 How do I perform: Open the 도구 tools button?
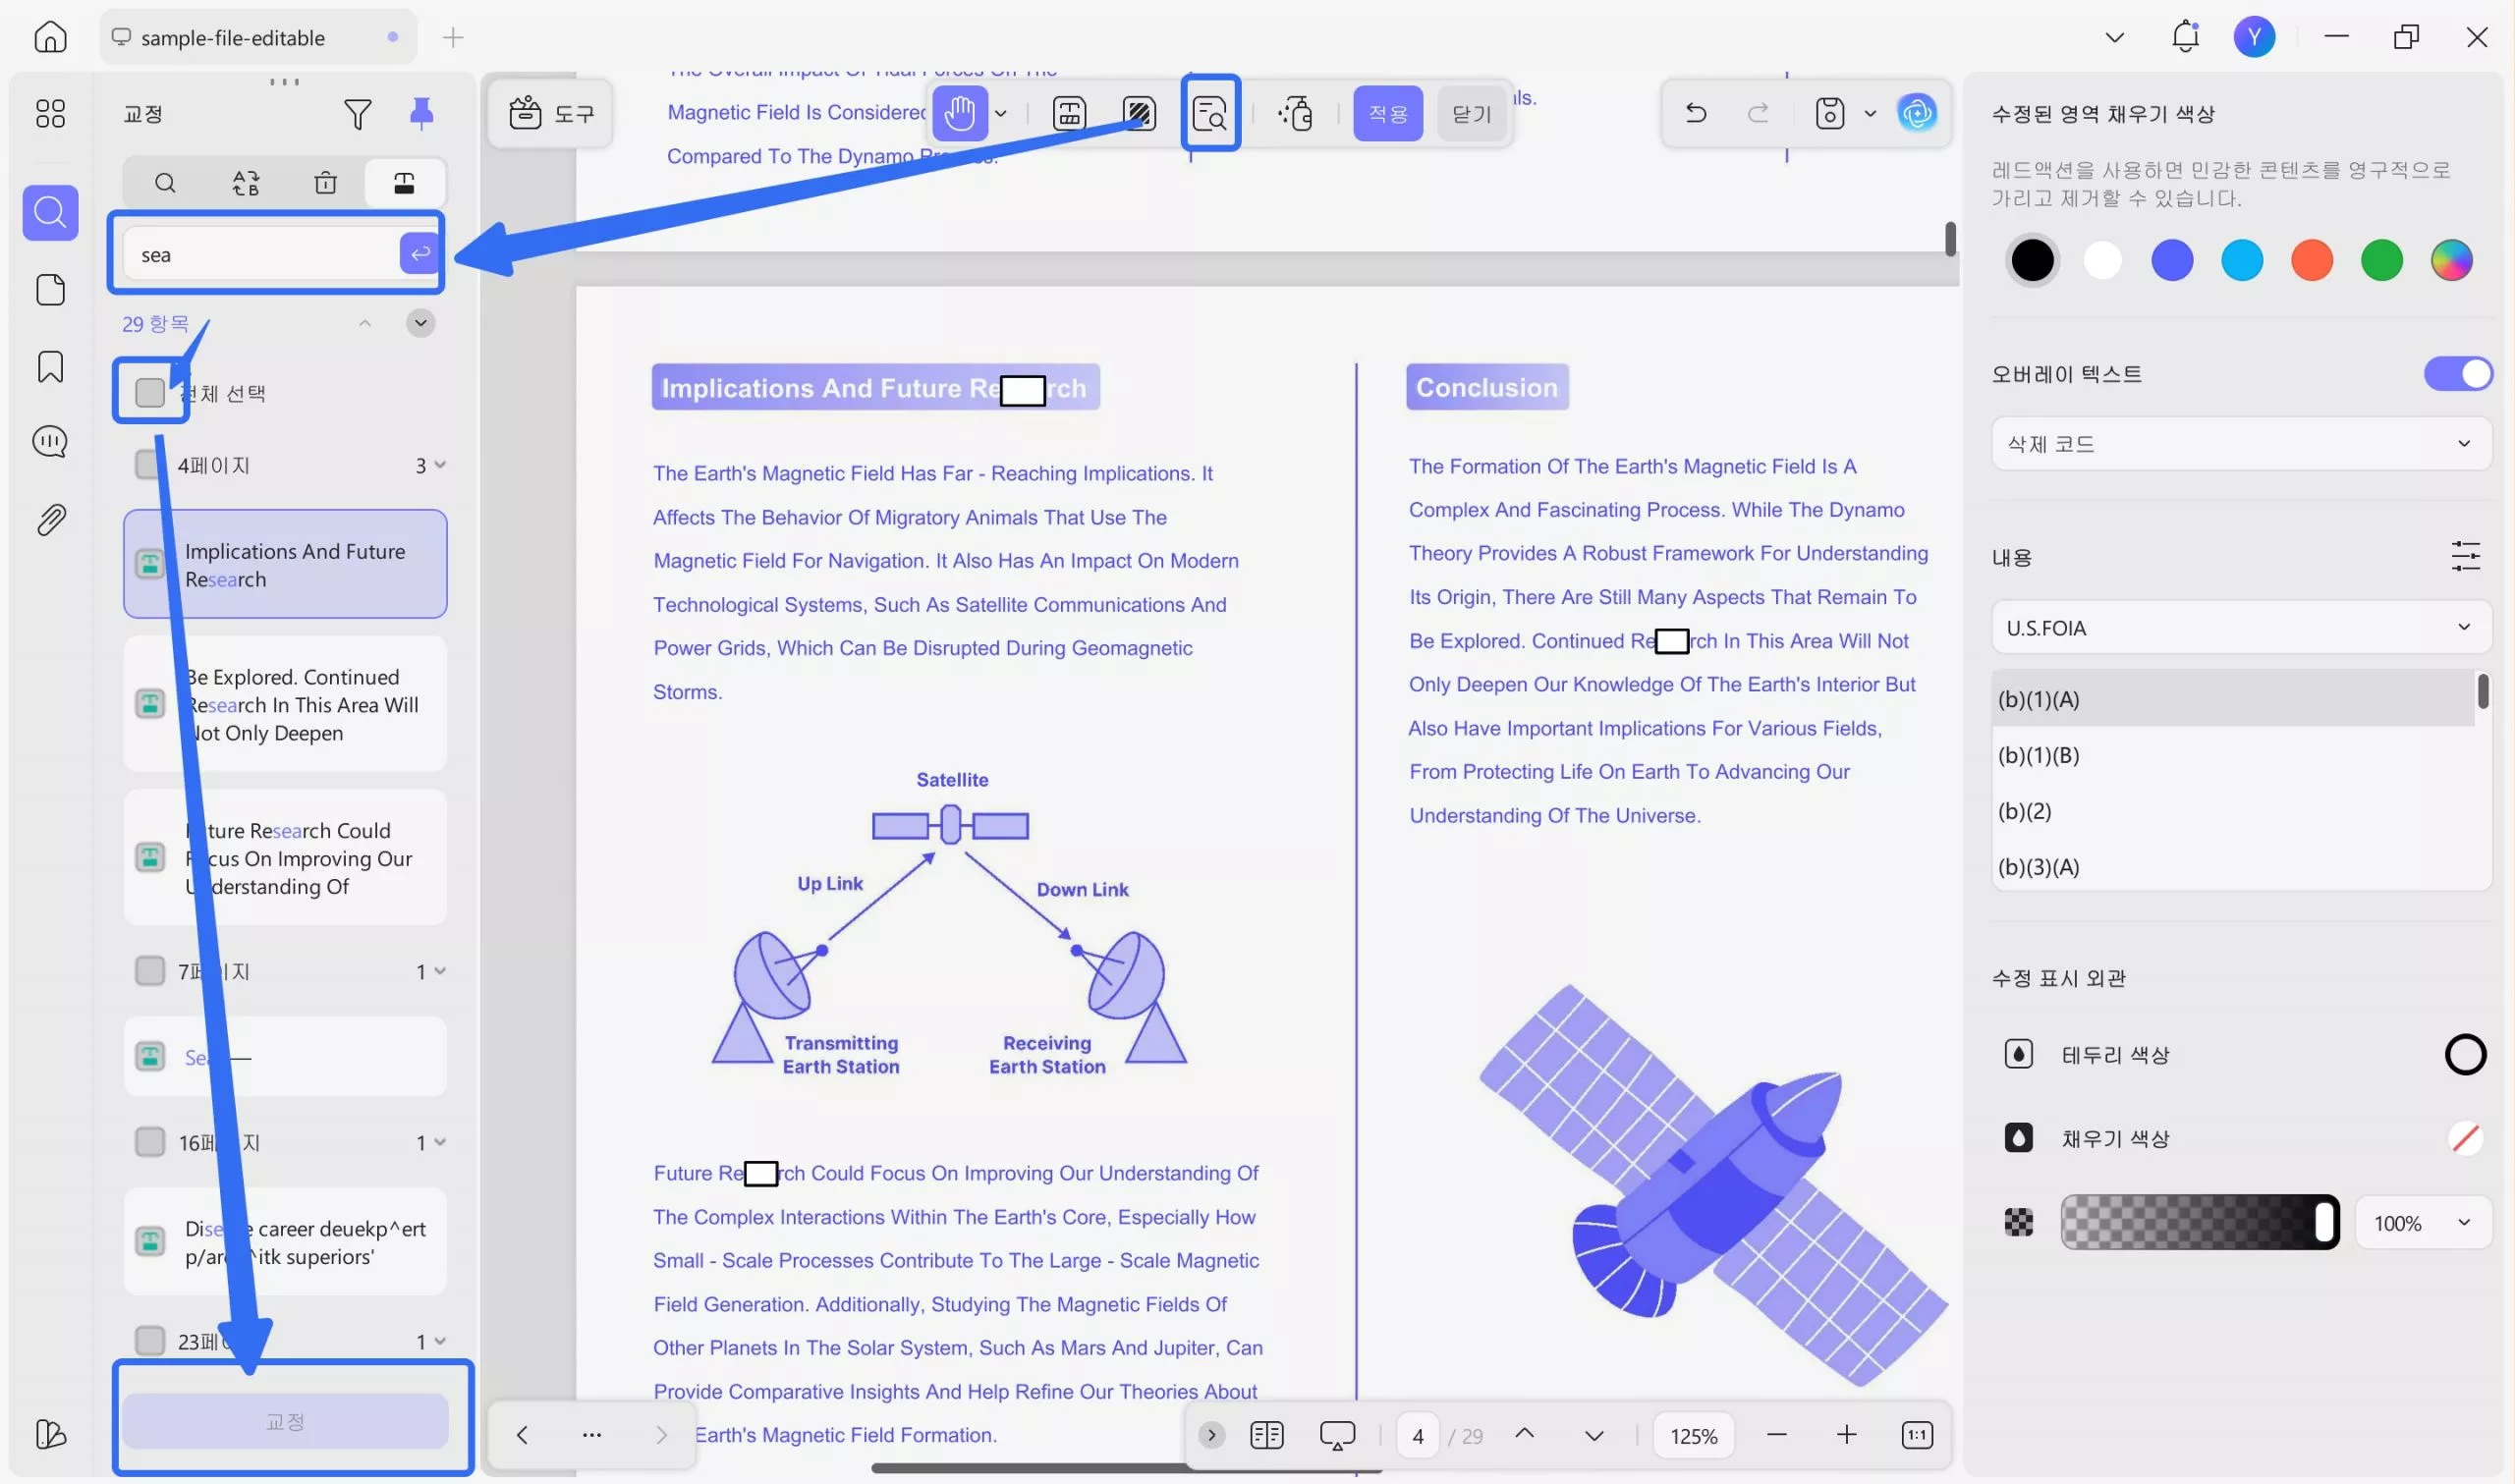coord(551,113)
